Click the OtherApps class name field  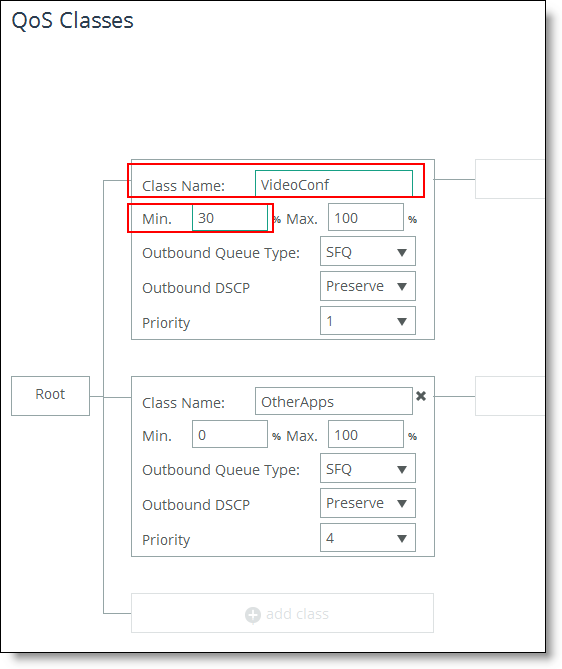pyautogui.click(x=334, y=401)
